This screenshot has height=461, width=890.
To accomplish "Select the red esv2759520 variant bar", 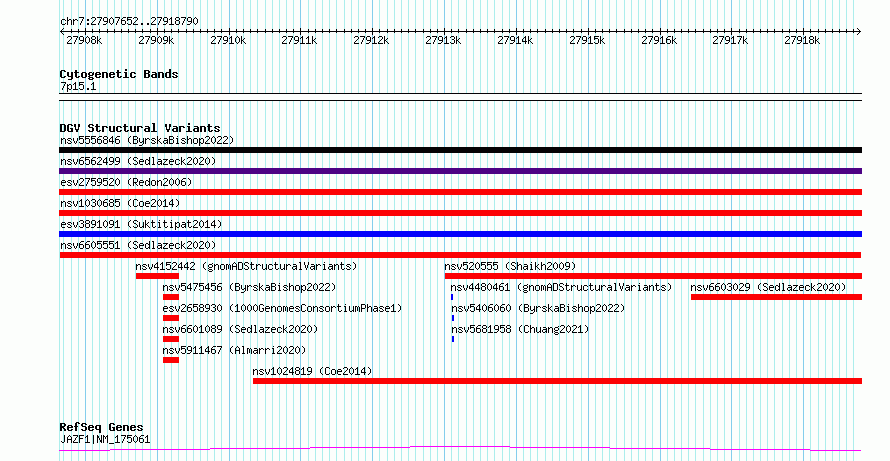I will [x=460, y=192].
